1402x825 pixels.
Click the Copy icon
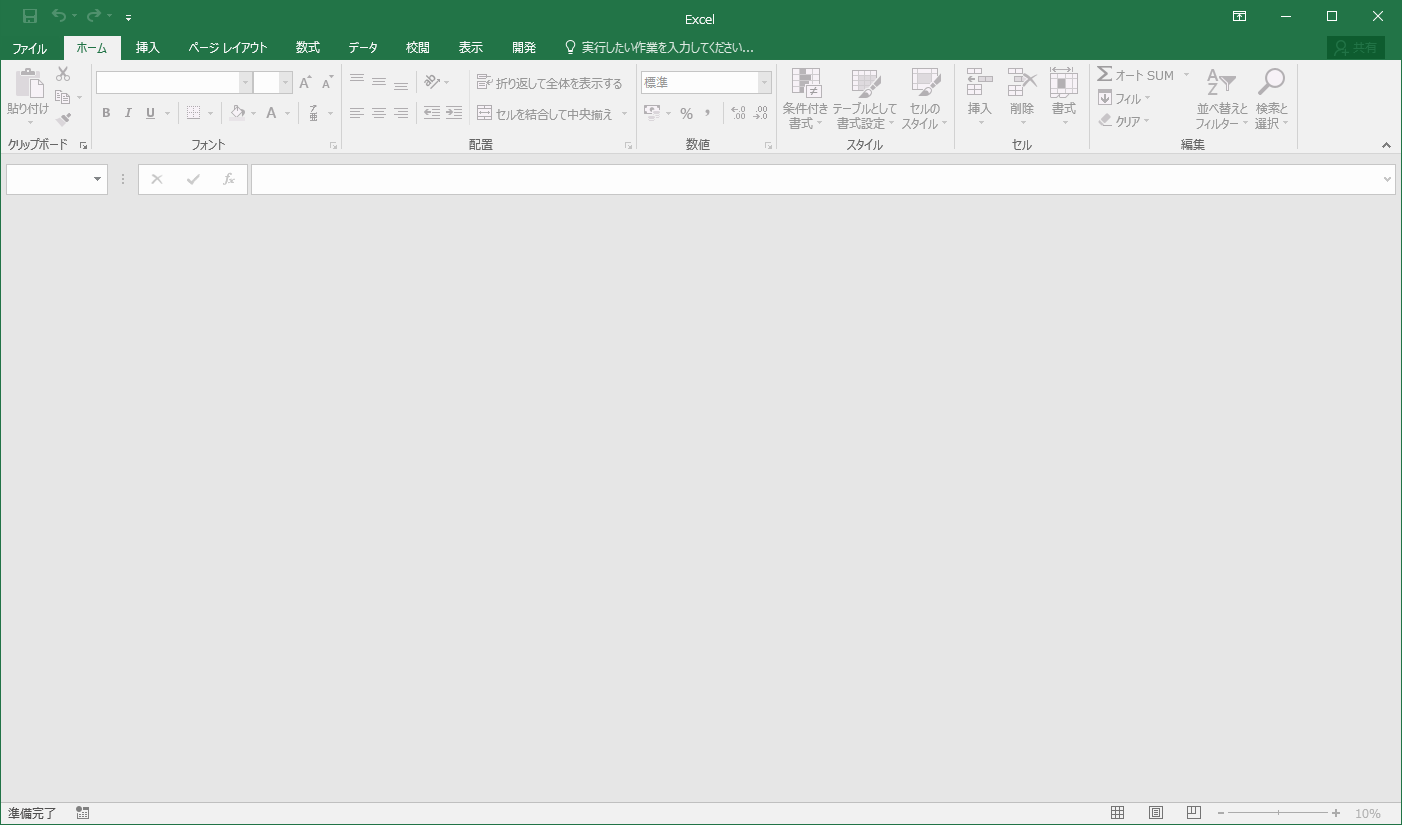coord(63,97)
